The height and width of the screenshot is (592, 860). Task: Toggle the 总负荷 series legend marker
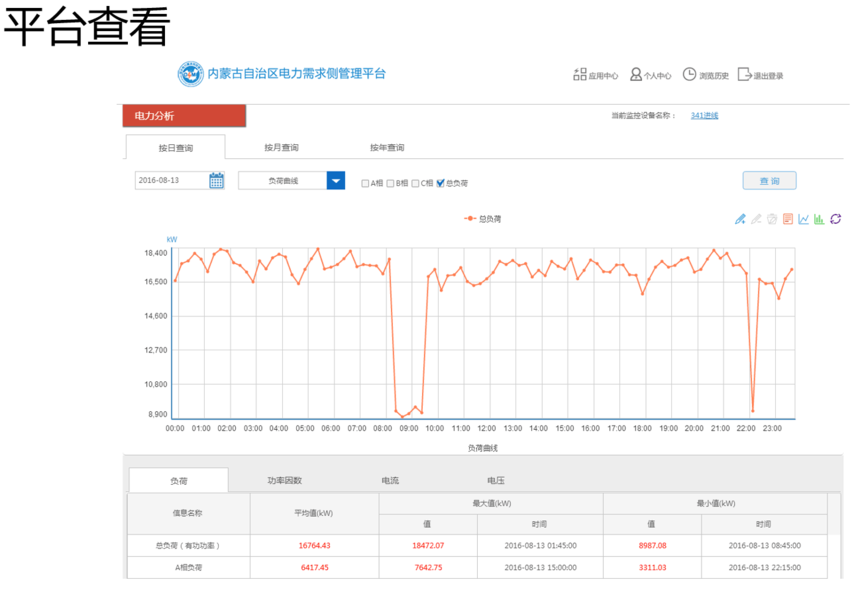470,218
